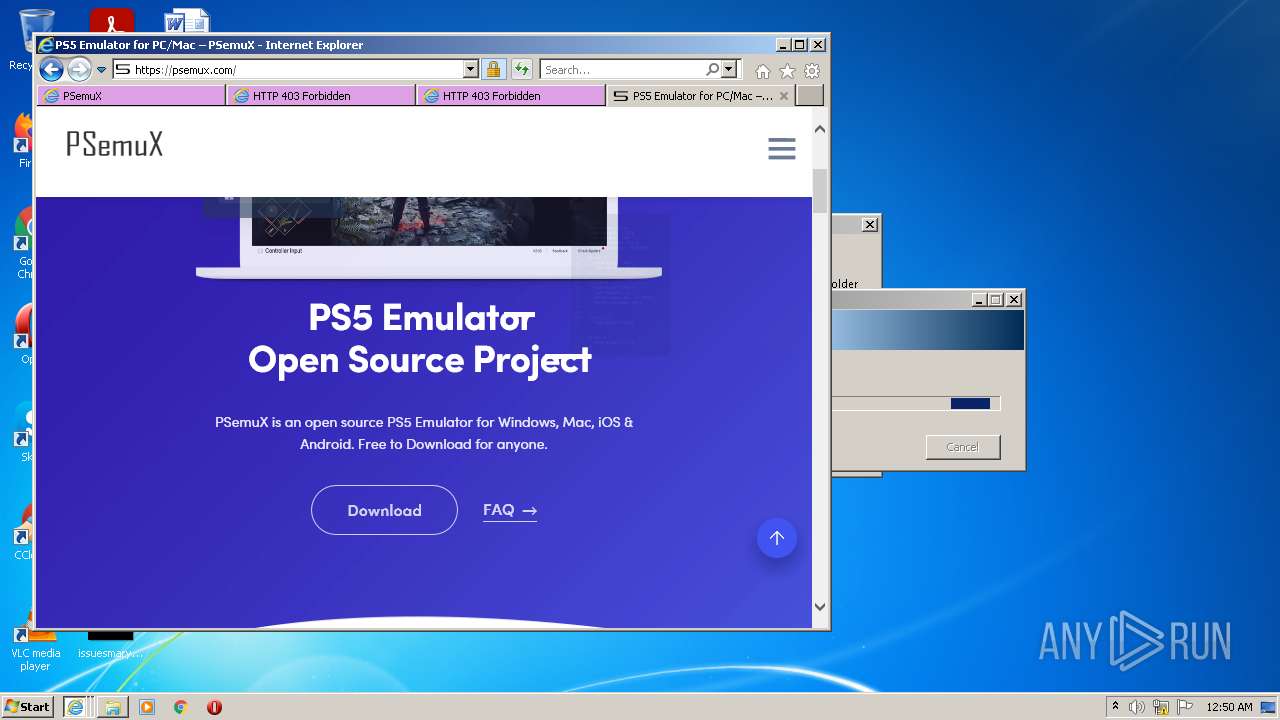Open the Windows Start menu
1280x720 pixels.
(x=28, y=707)
